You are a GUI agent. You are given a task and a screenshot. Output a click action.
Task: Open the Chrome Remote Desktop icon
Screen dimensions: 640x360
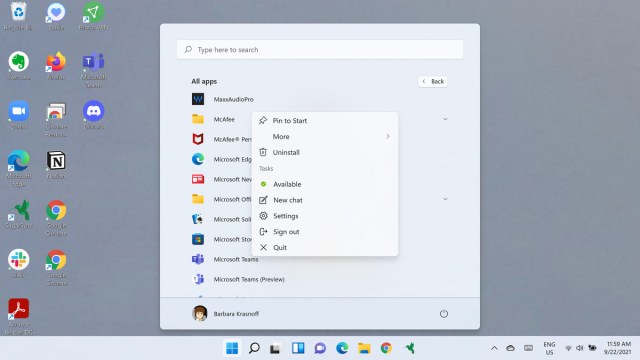pos(56,120)
